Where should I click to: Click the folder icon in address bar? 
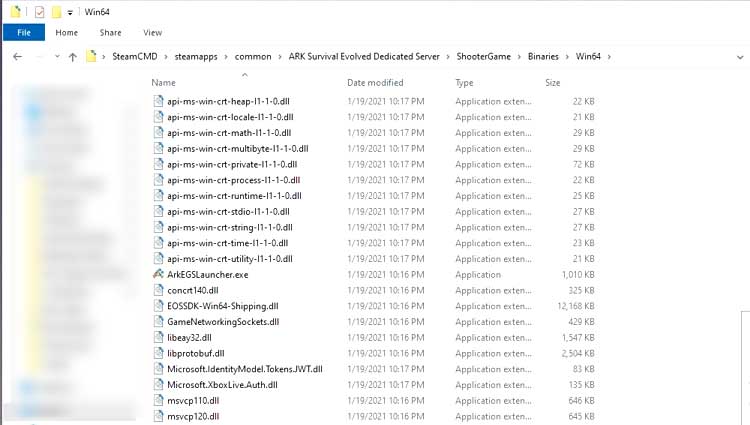(x=91, y=56)
